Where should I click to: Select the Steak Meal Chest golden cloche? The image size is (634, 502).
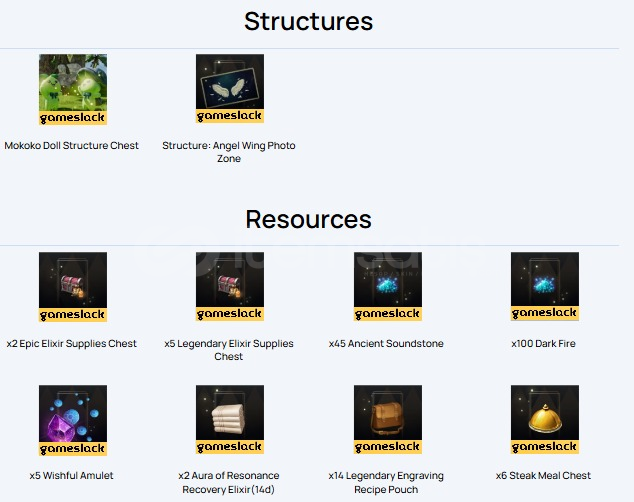[x=545, y=419]
